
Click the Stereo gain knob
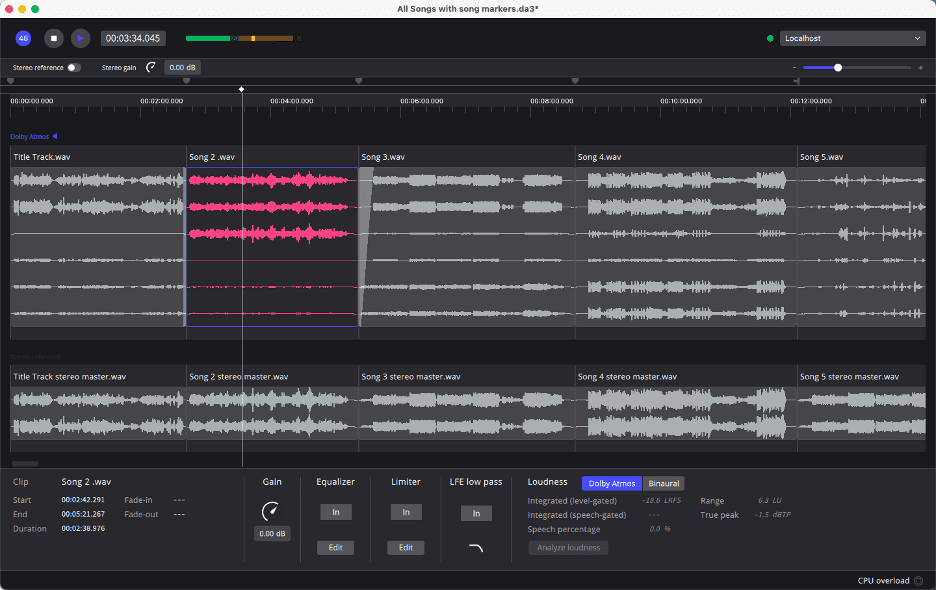[x=151, y=68]
